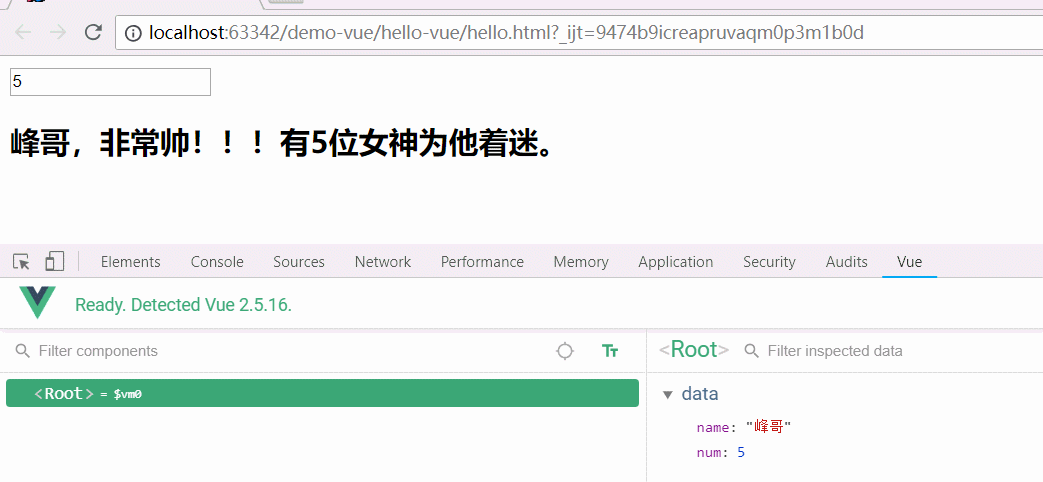The image size is (1043, 482).
Task: Open the Network tab
Action: click(x=382, y=262)
